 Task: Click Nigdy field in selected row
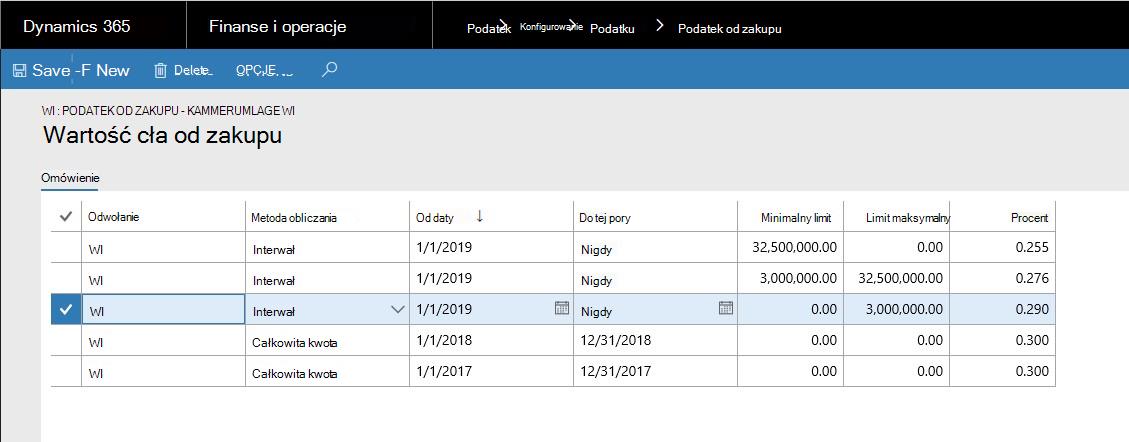click(x=595, y=312)
